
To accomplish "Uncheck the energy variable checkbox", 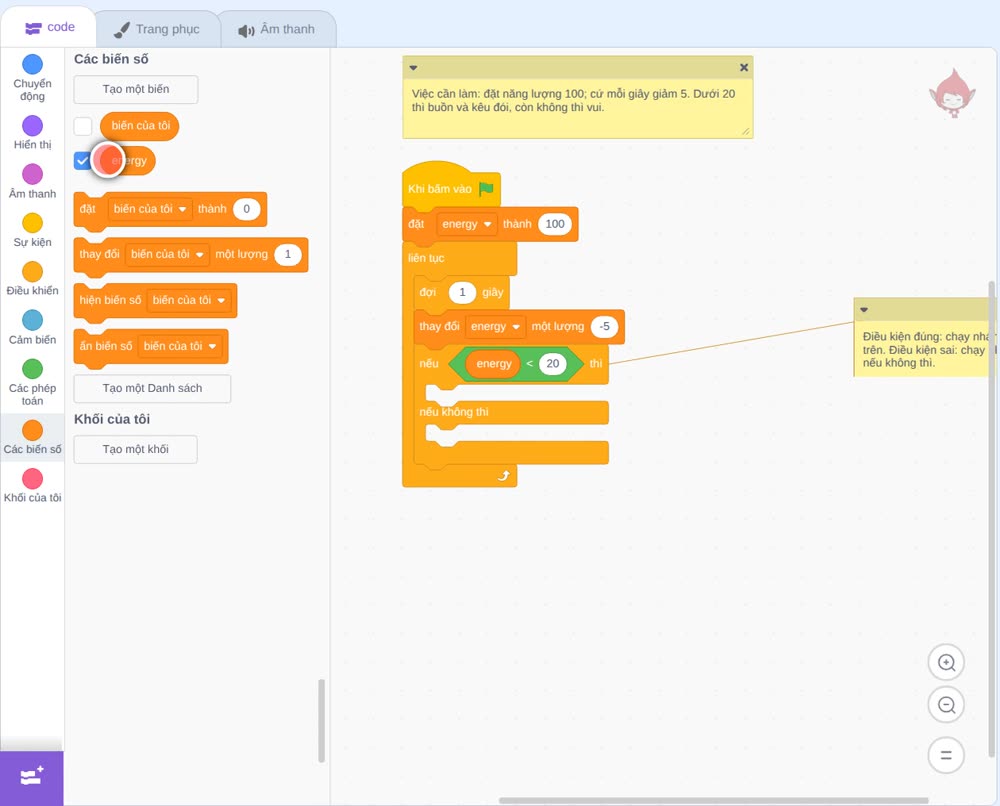I will [x=82, y=161].
